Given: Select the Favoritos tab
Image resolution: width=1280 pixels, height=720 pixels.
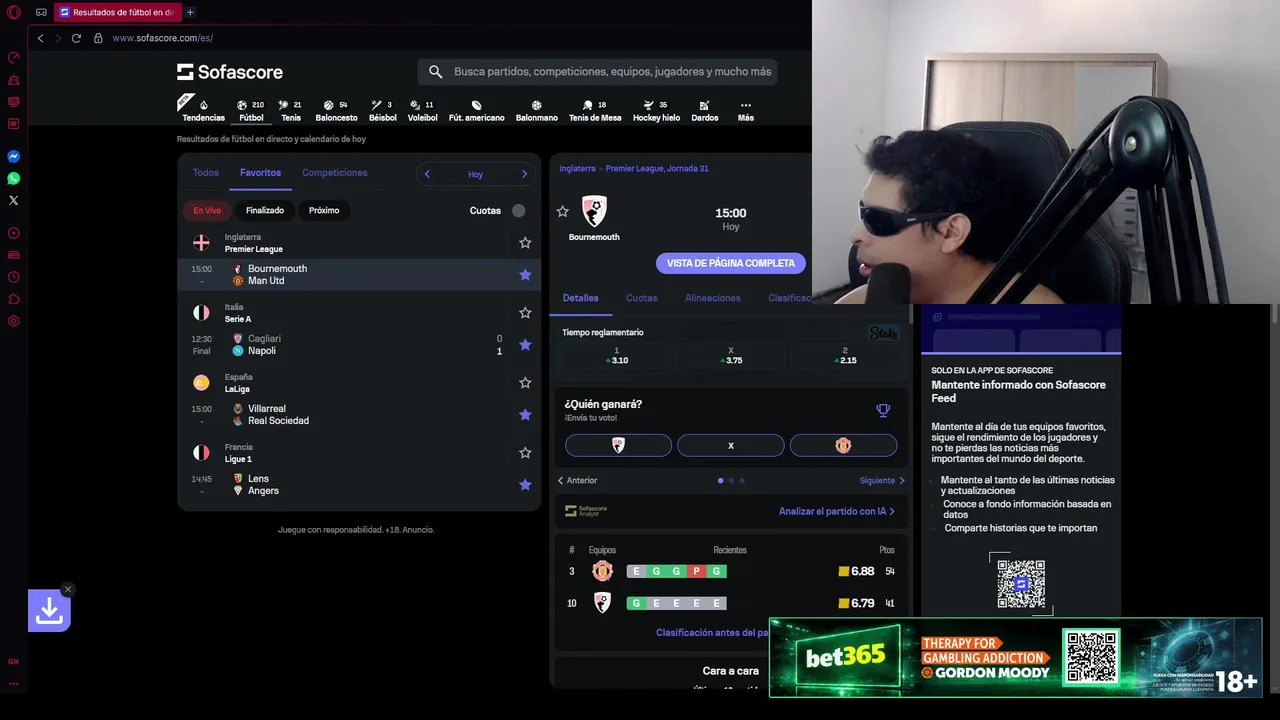Looking at the screenshot, I should pos(260,173).
